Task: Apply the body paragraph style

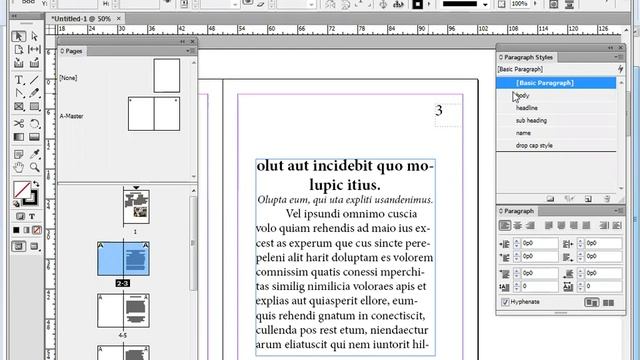Action: tap(556, 96)
